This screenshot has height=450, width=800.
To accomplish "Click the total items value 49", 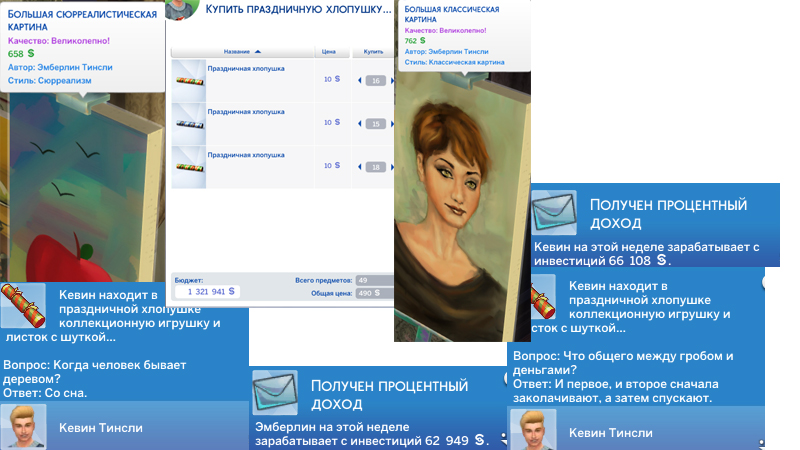I will click(x=374, y=280).
